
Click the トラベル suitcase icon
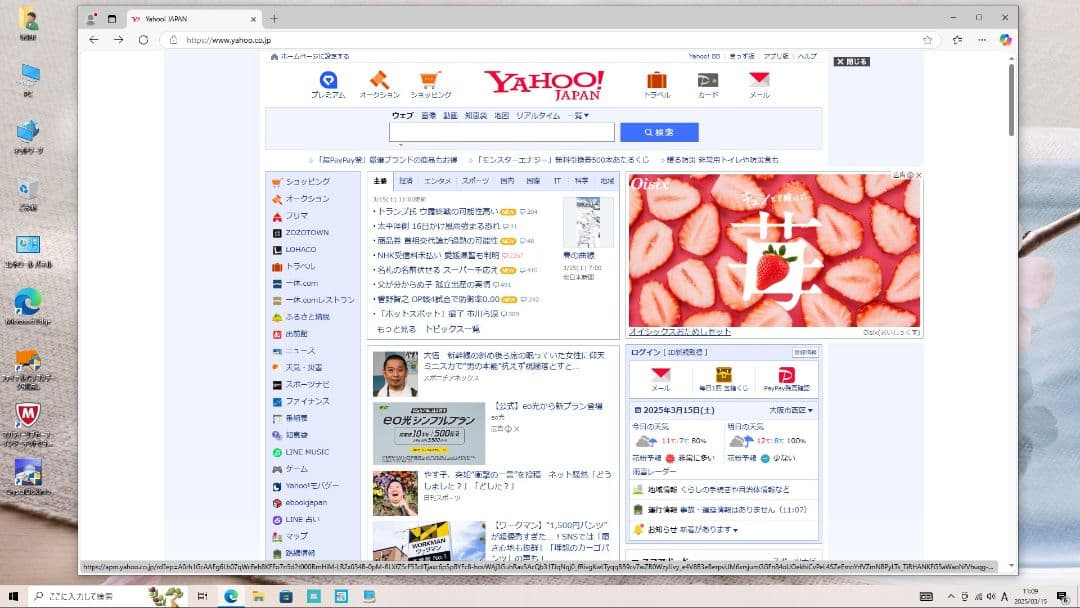(x=655, y=80)
